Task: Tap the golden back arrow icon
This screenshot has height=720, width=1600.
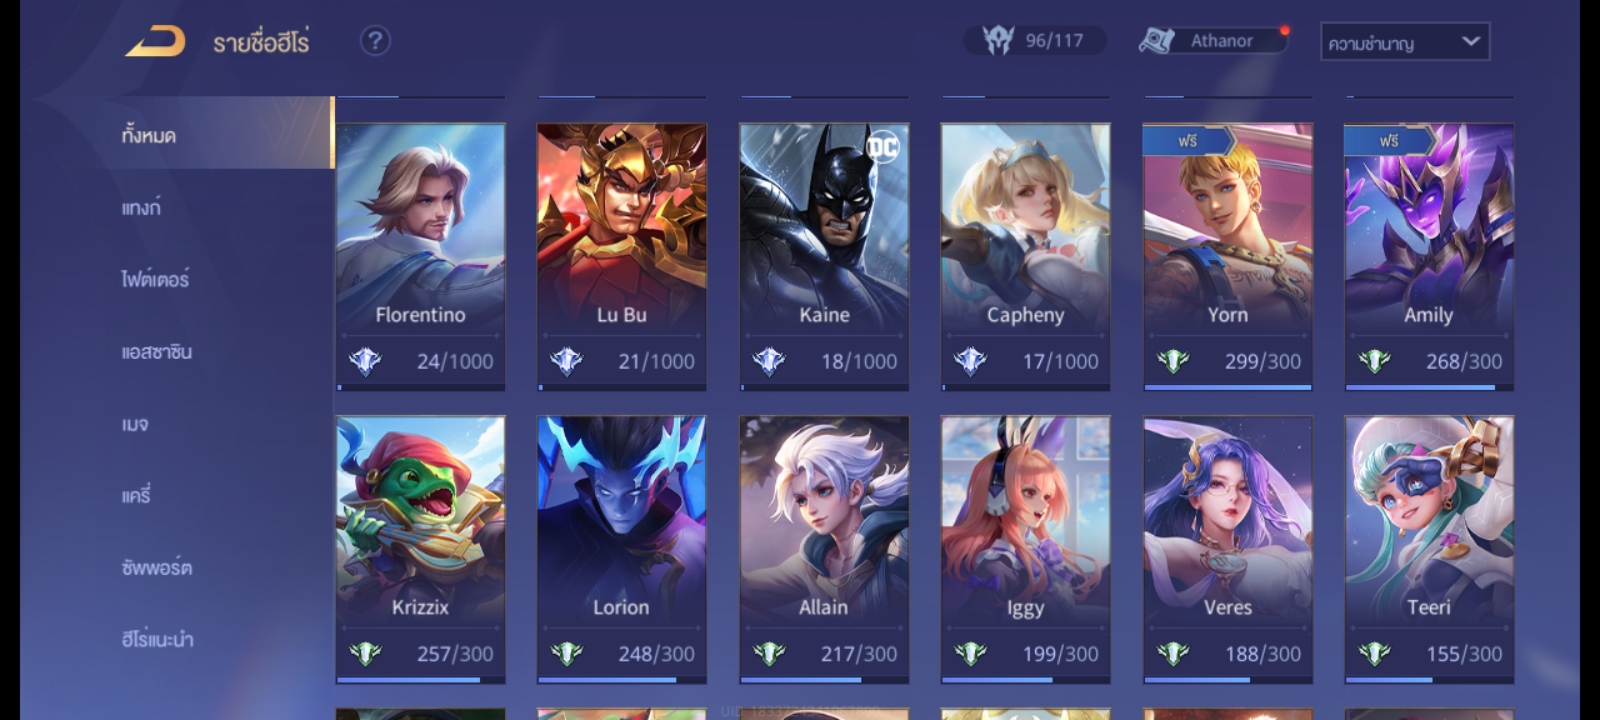Action: point(155,42)
